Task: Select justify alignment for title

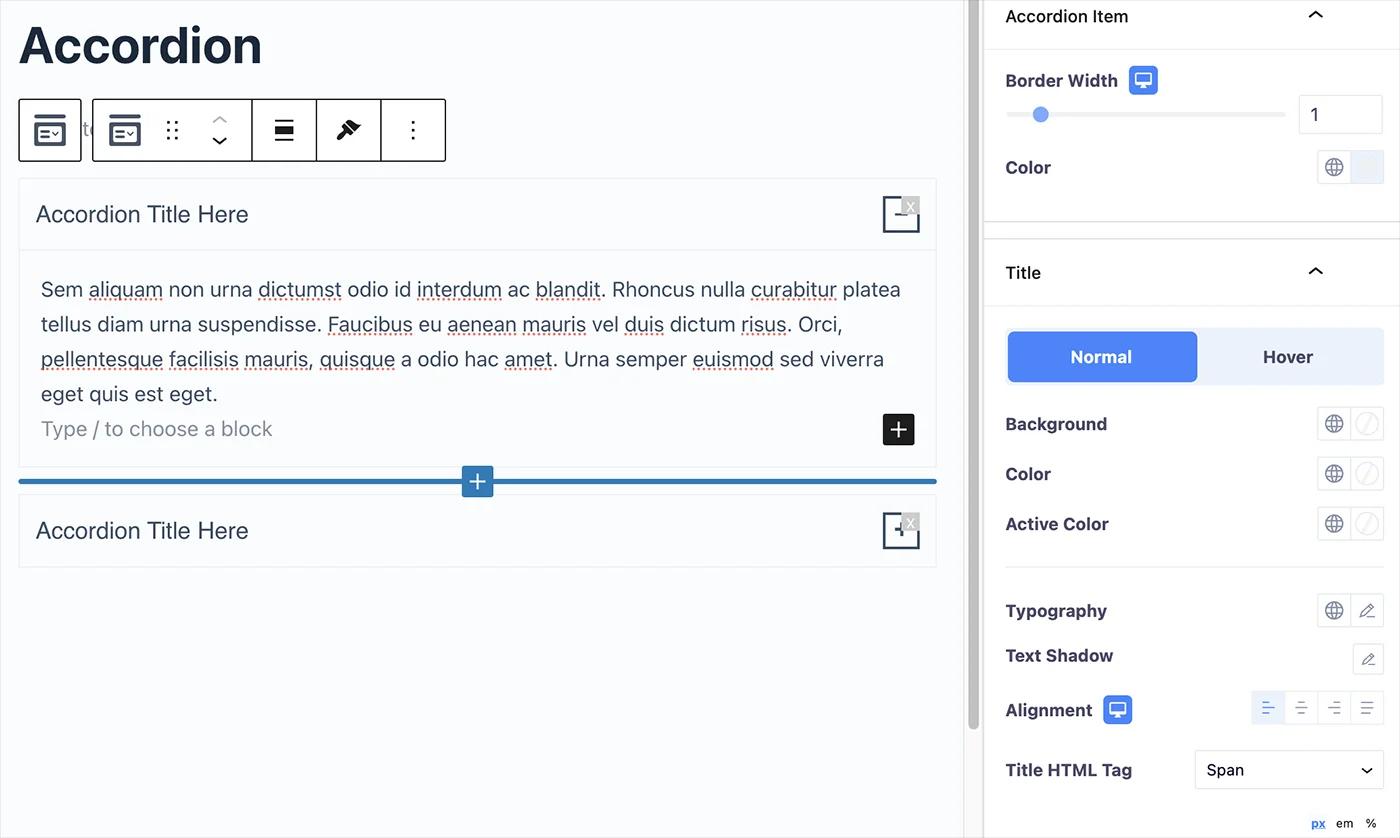Action: click(1367, 709)
